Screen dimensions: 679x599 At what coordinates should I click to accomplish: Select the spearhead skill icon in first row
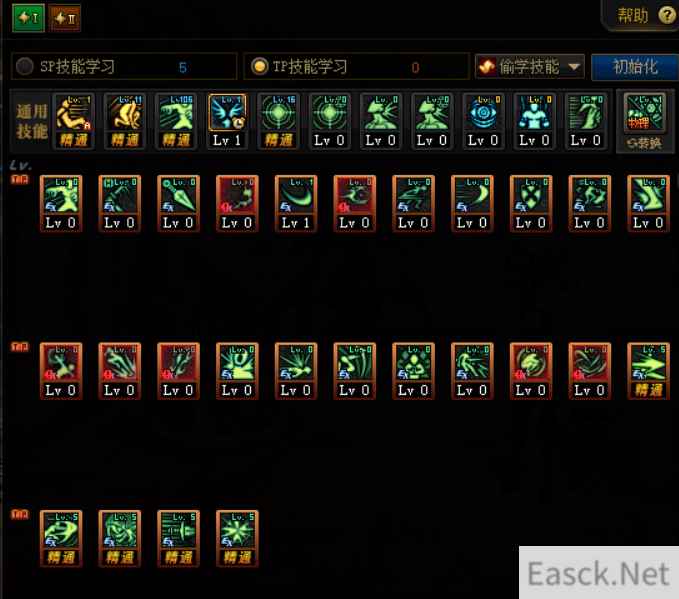(178, 203)
